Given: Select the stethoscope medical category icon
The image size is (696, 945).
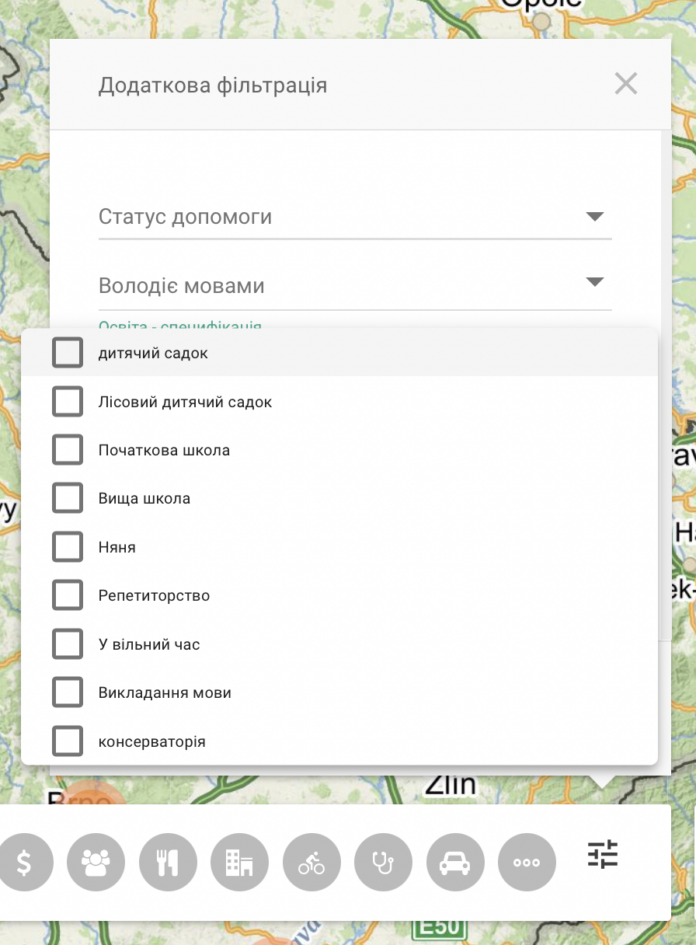Looking at the screenshot, I should click(383, 862).
